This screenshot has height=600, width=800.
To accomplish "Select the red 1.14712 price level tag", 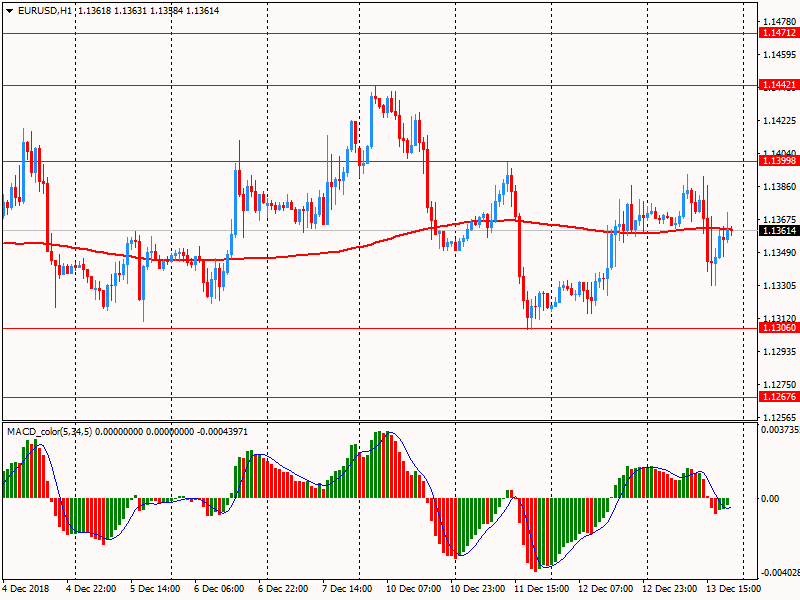I will tap(778, 33).
